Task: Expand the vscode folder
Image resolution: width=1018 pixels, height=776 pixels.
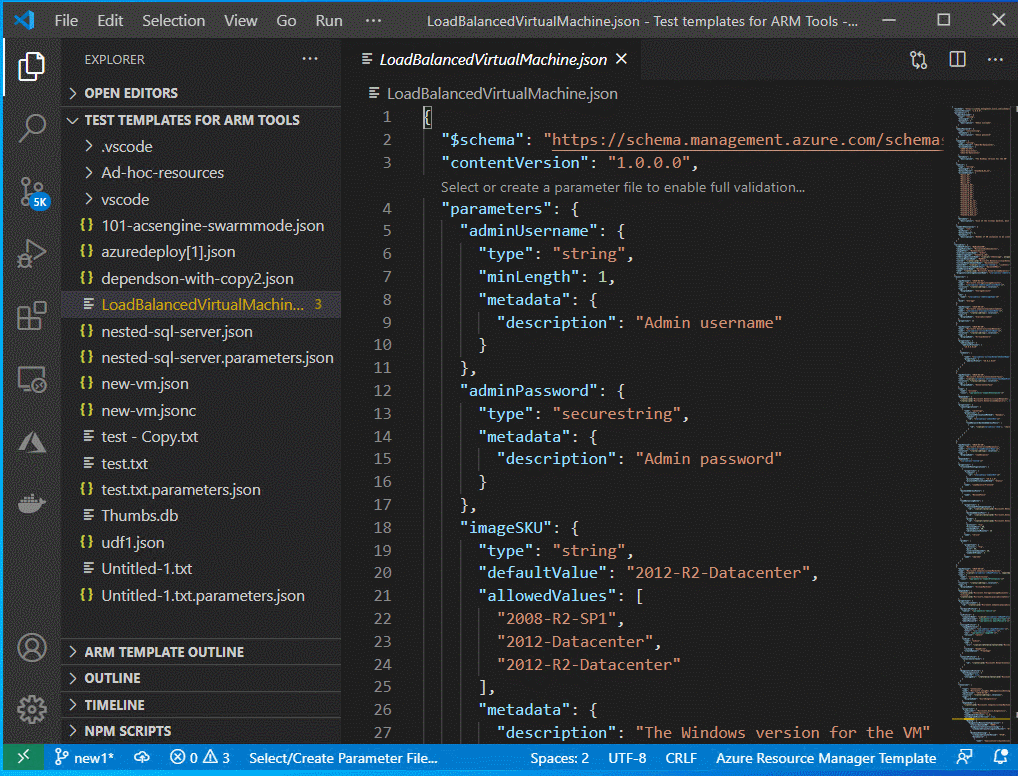Action: [x=201, y=199]
